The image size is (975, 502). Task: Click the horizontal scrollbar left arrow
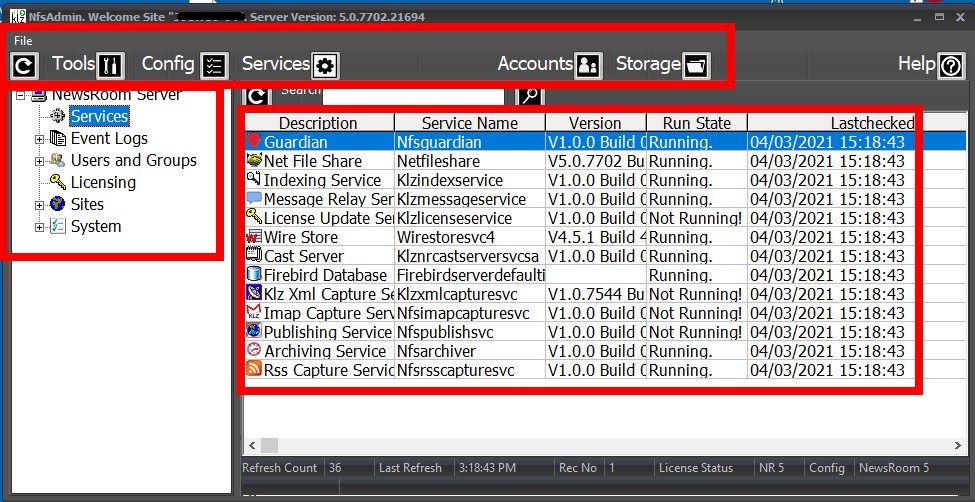point(252,445)
